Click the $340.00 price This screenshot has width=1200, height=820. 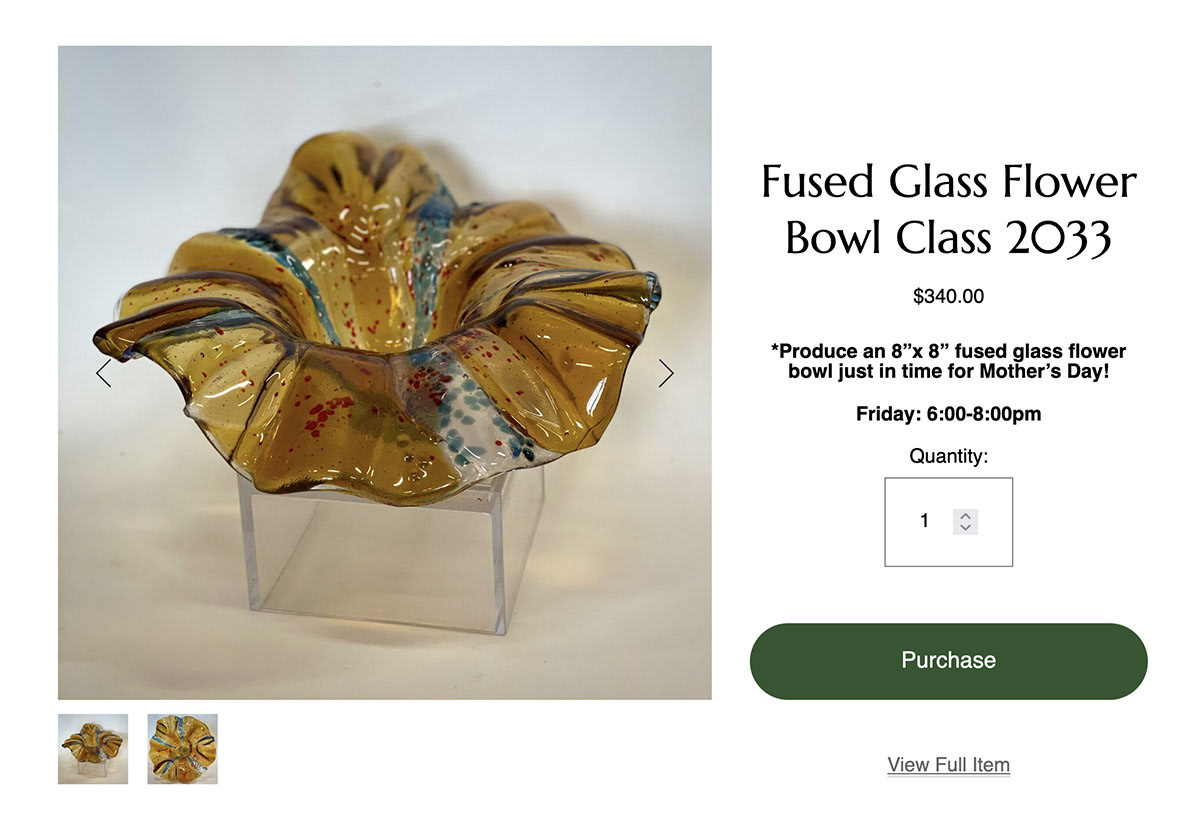click(948, 296)
